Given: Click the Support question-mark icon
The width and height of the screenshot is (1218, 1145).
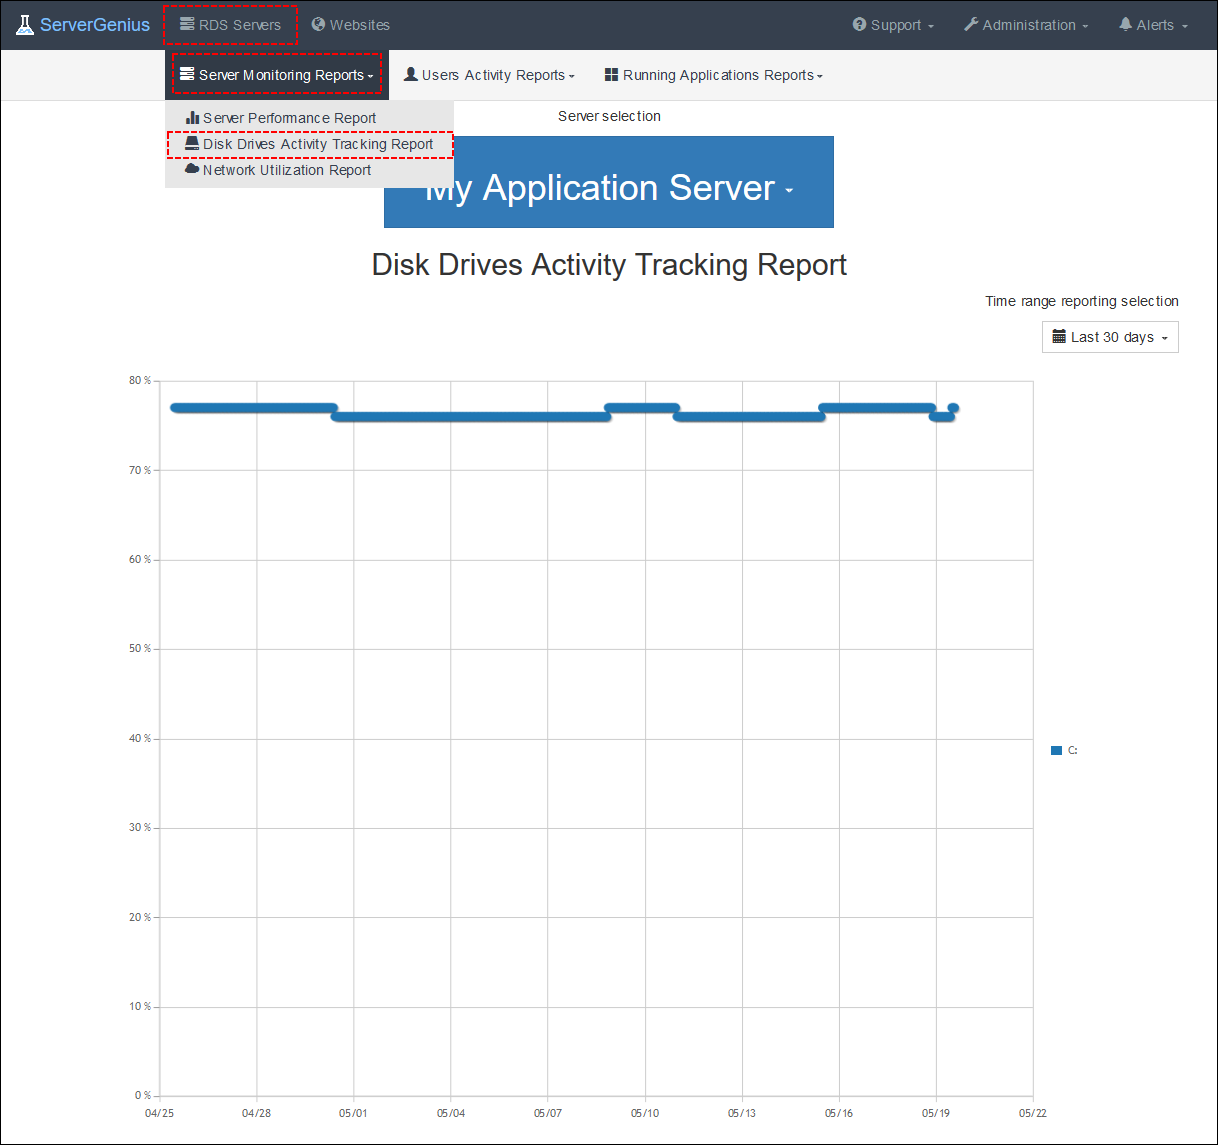Looking at the screenshot, I should pos(861,24).
